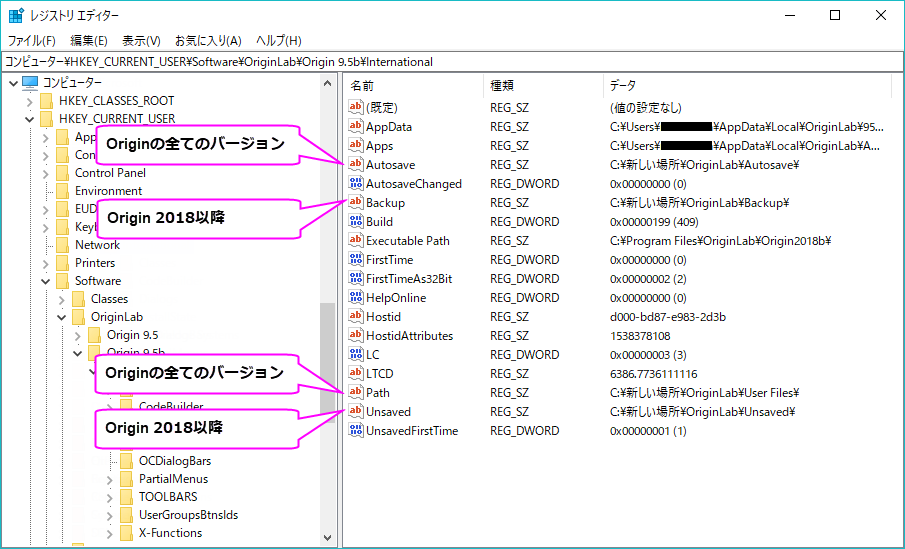The image size is (905, 549).
Task: Click the data C:¥新しい場所¥OriginLab¥User Files¥
Action: pyautogui.click(x=704, y=393)
